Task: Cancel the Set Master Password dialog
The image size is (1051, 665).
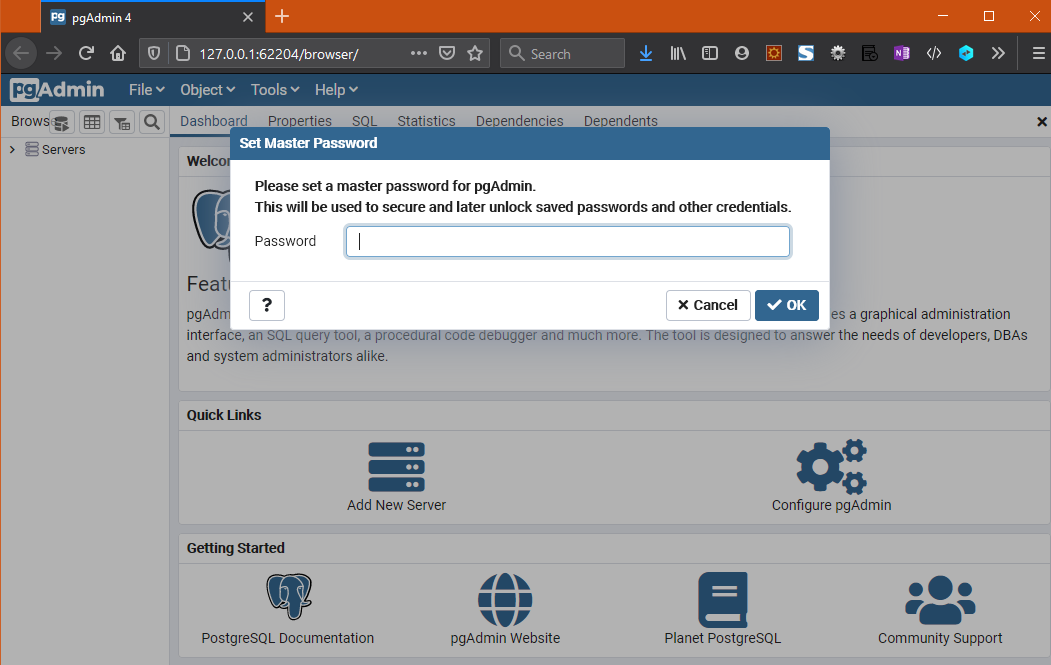Action: click(707, 305)
